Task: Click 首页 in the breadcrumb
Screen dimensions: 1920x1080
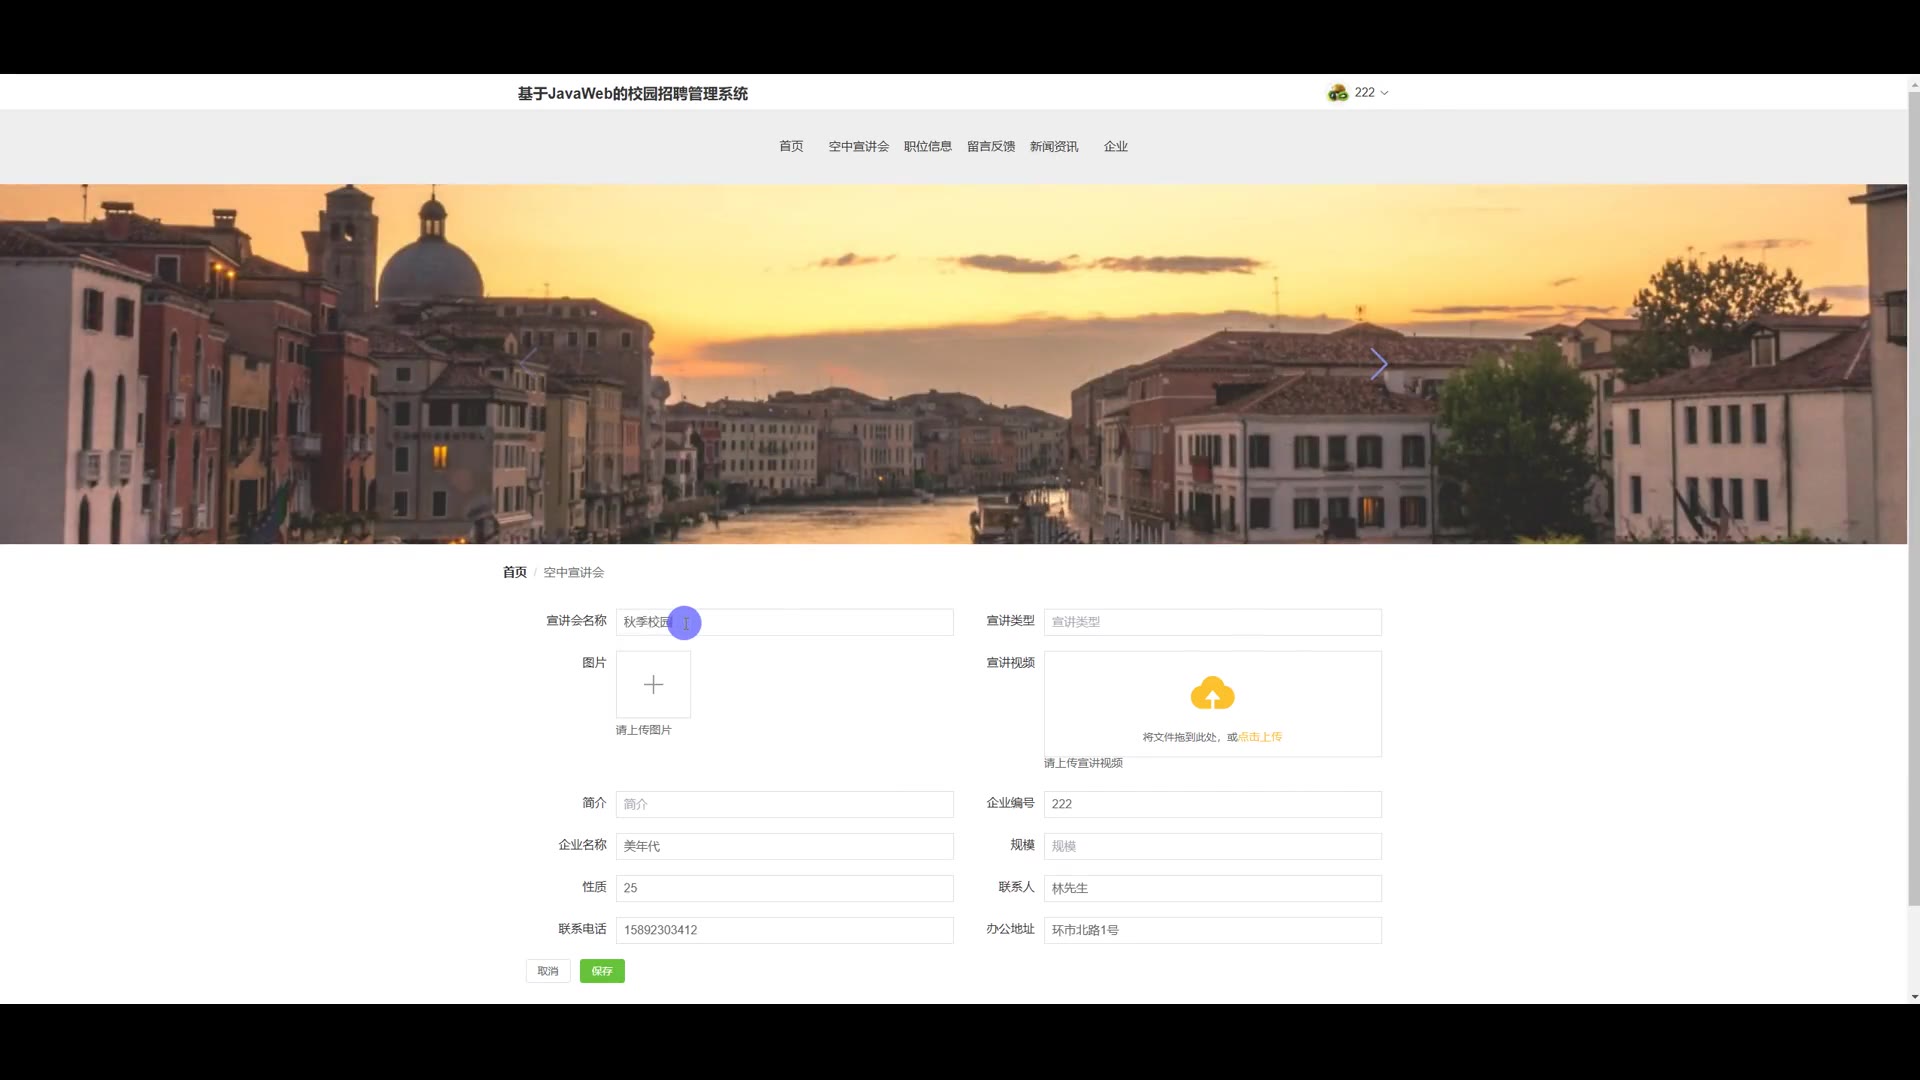Action: [514, 572]
